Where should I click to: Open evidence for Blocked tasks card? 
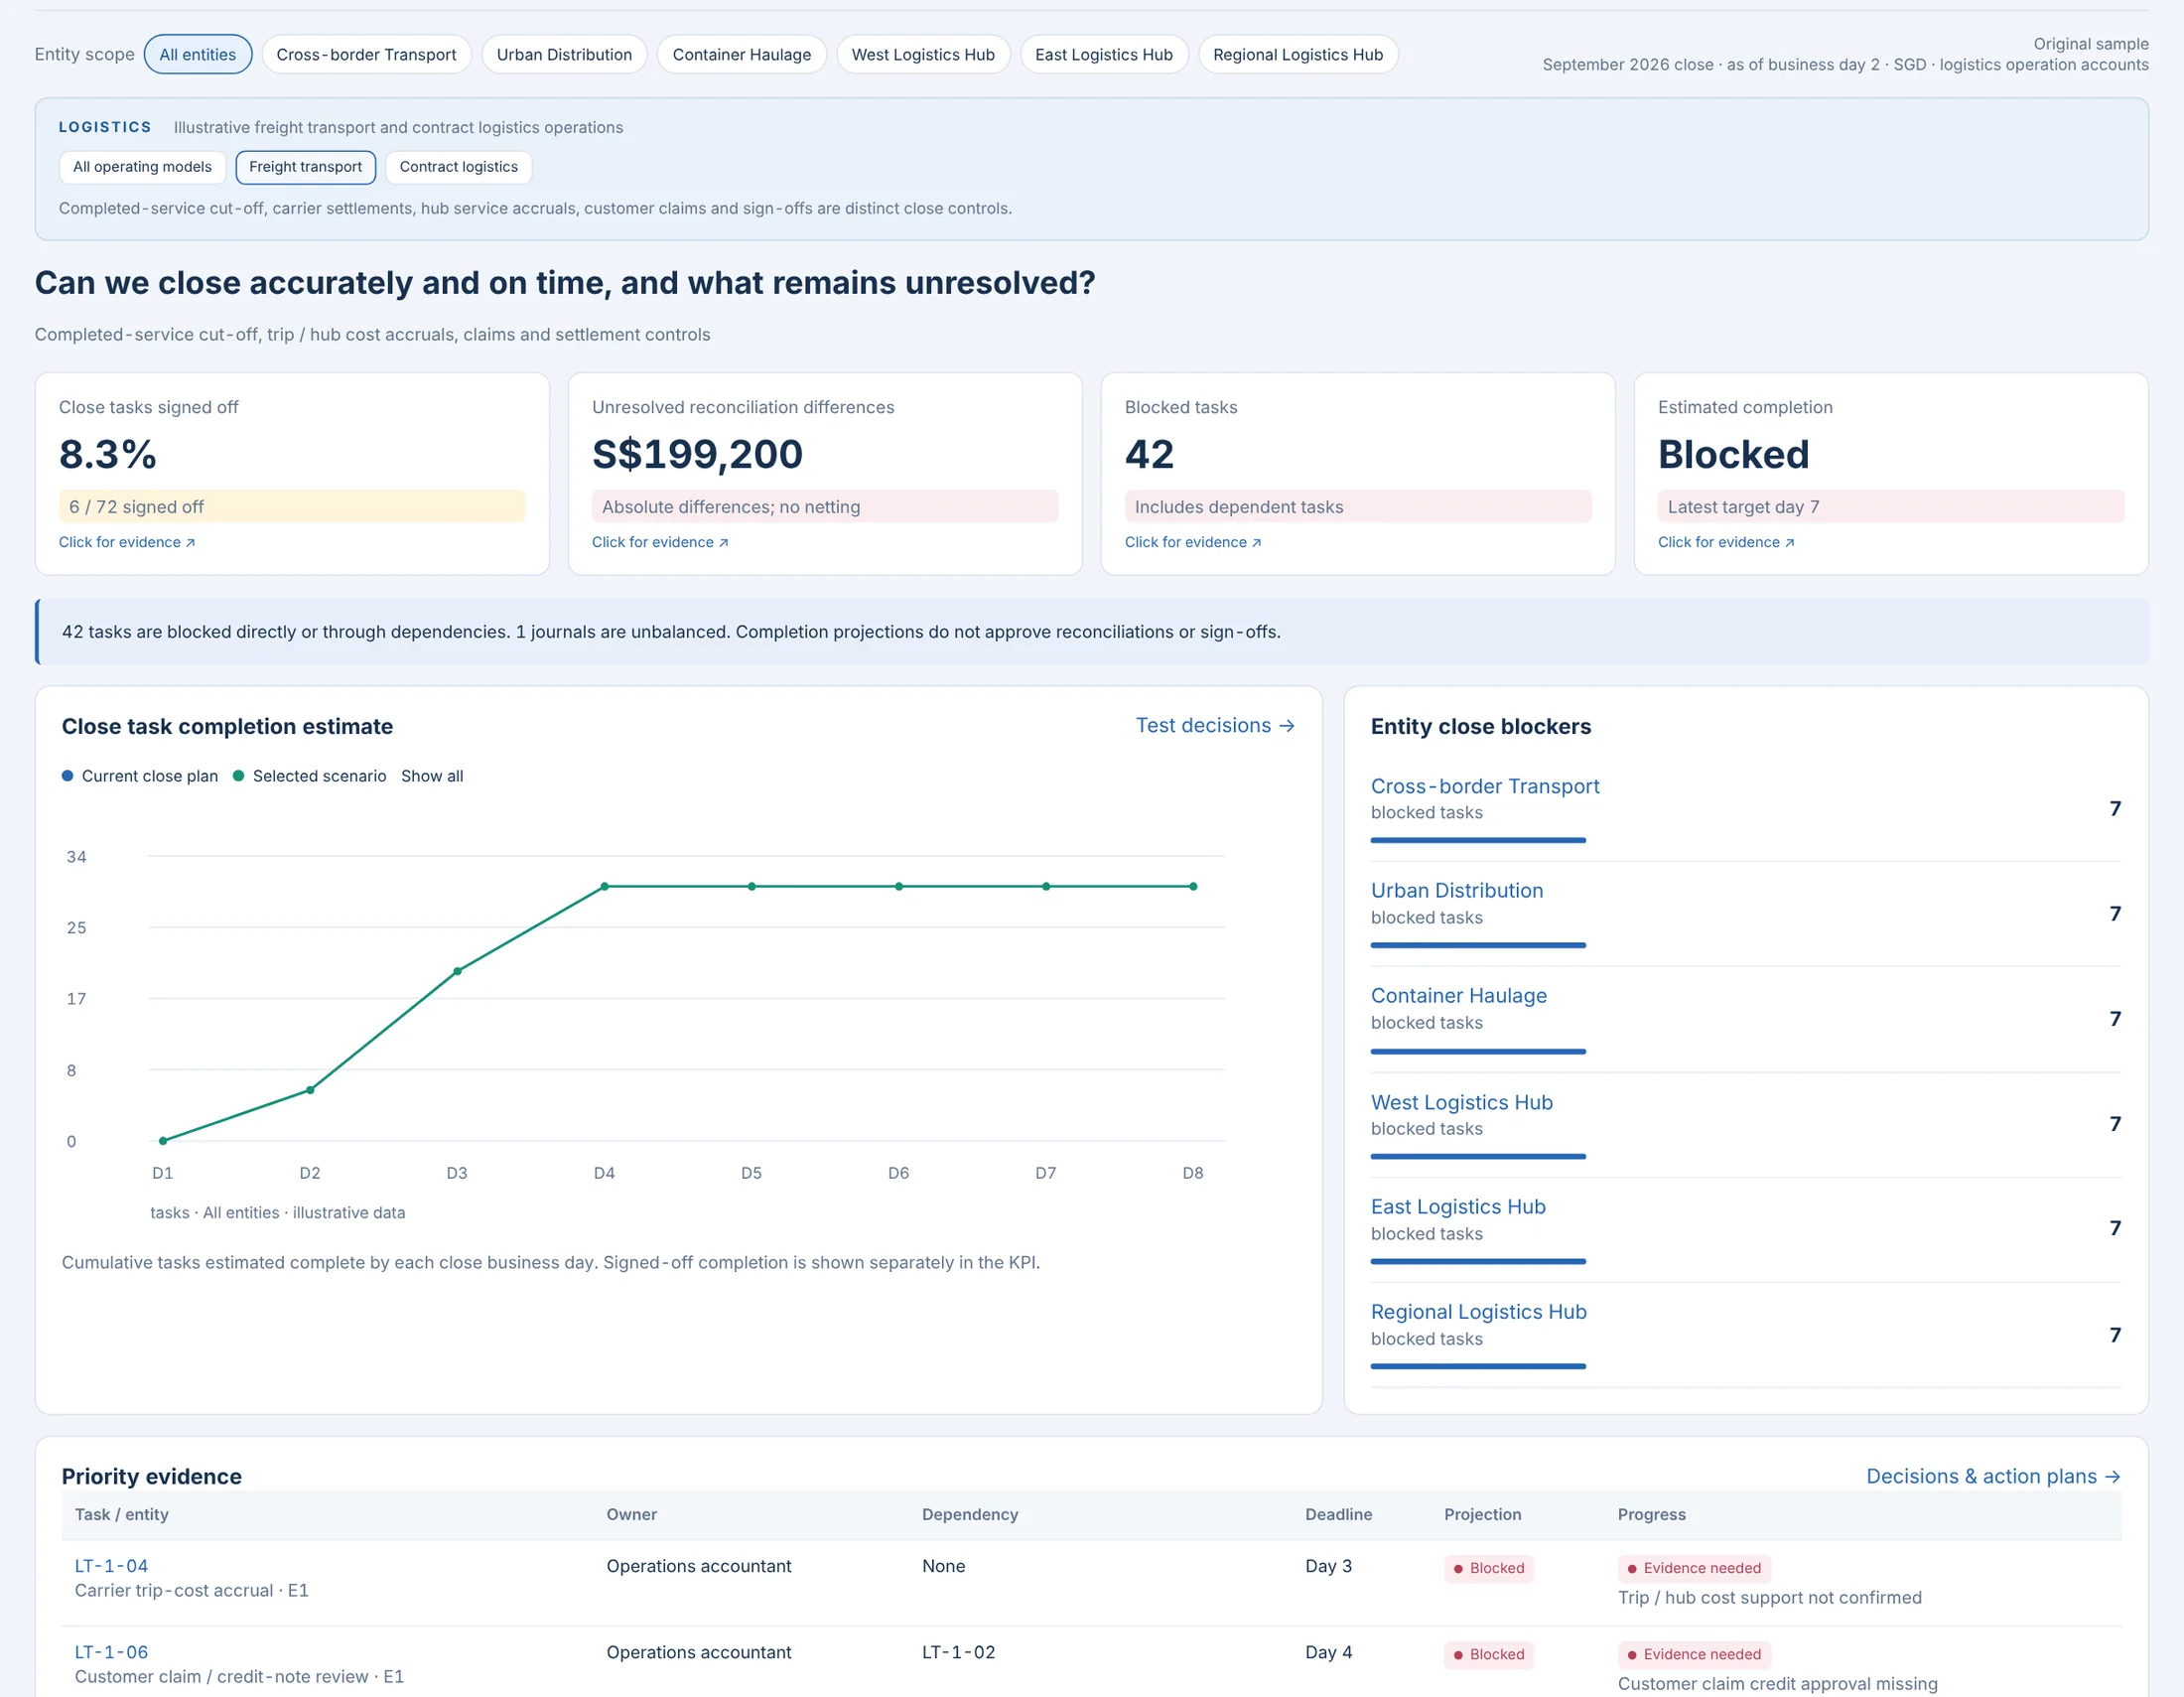pos(1193,542)
